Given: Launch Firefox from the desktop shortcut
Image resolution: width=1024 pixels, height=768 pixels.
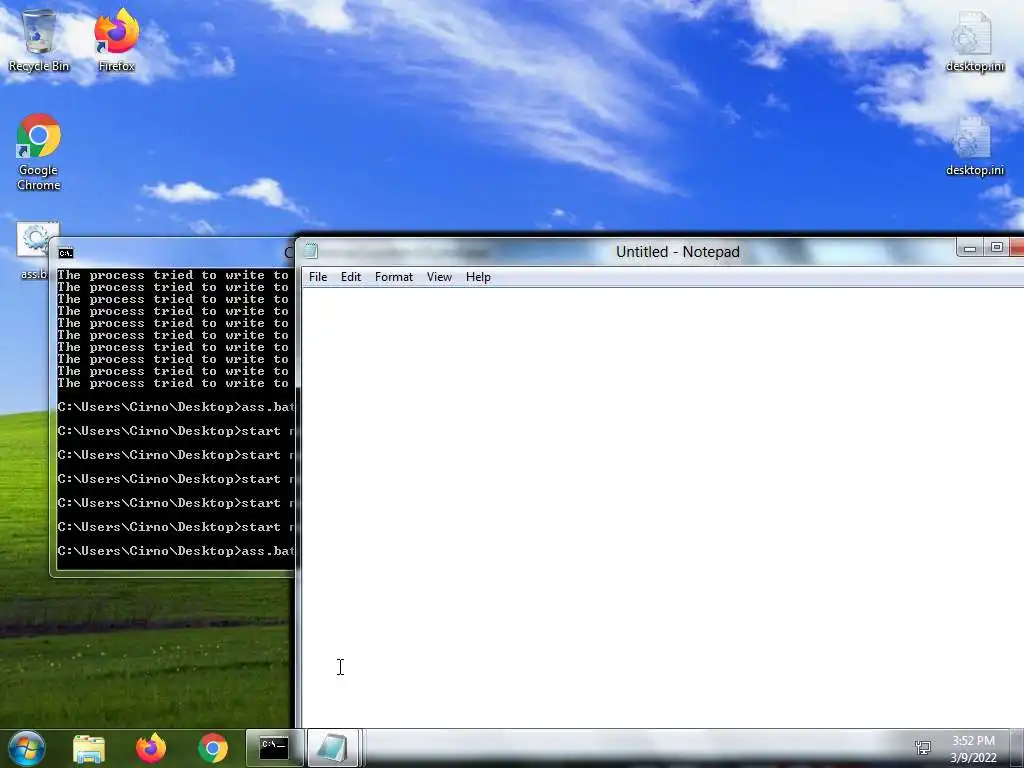Looking at the screenshot, I should [116, 39].
